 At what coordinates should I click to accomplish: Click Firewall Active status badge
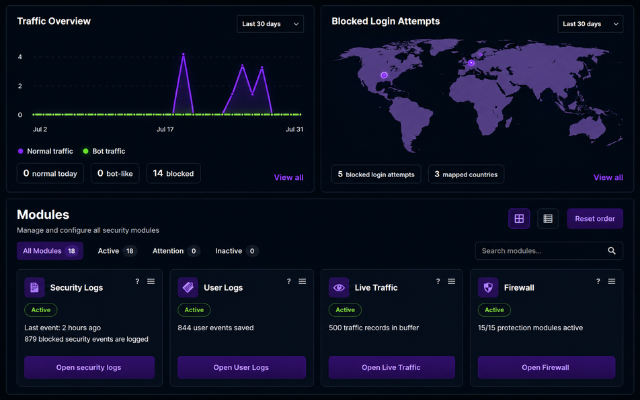pos(494,310)
